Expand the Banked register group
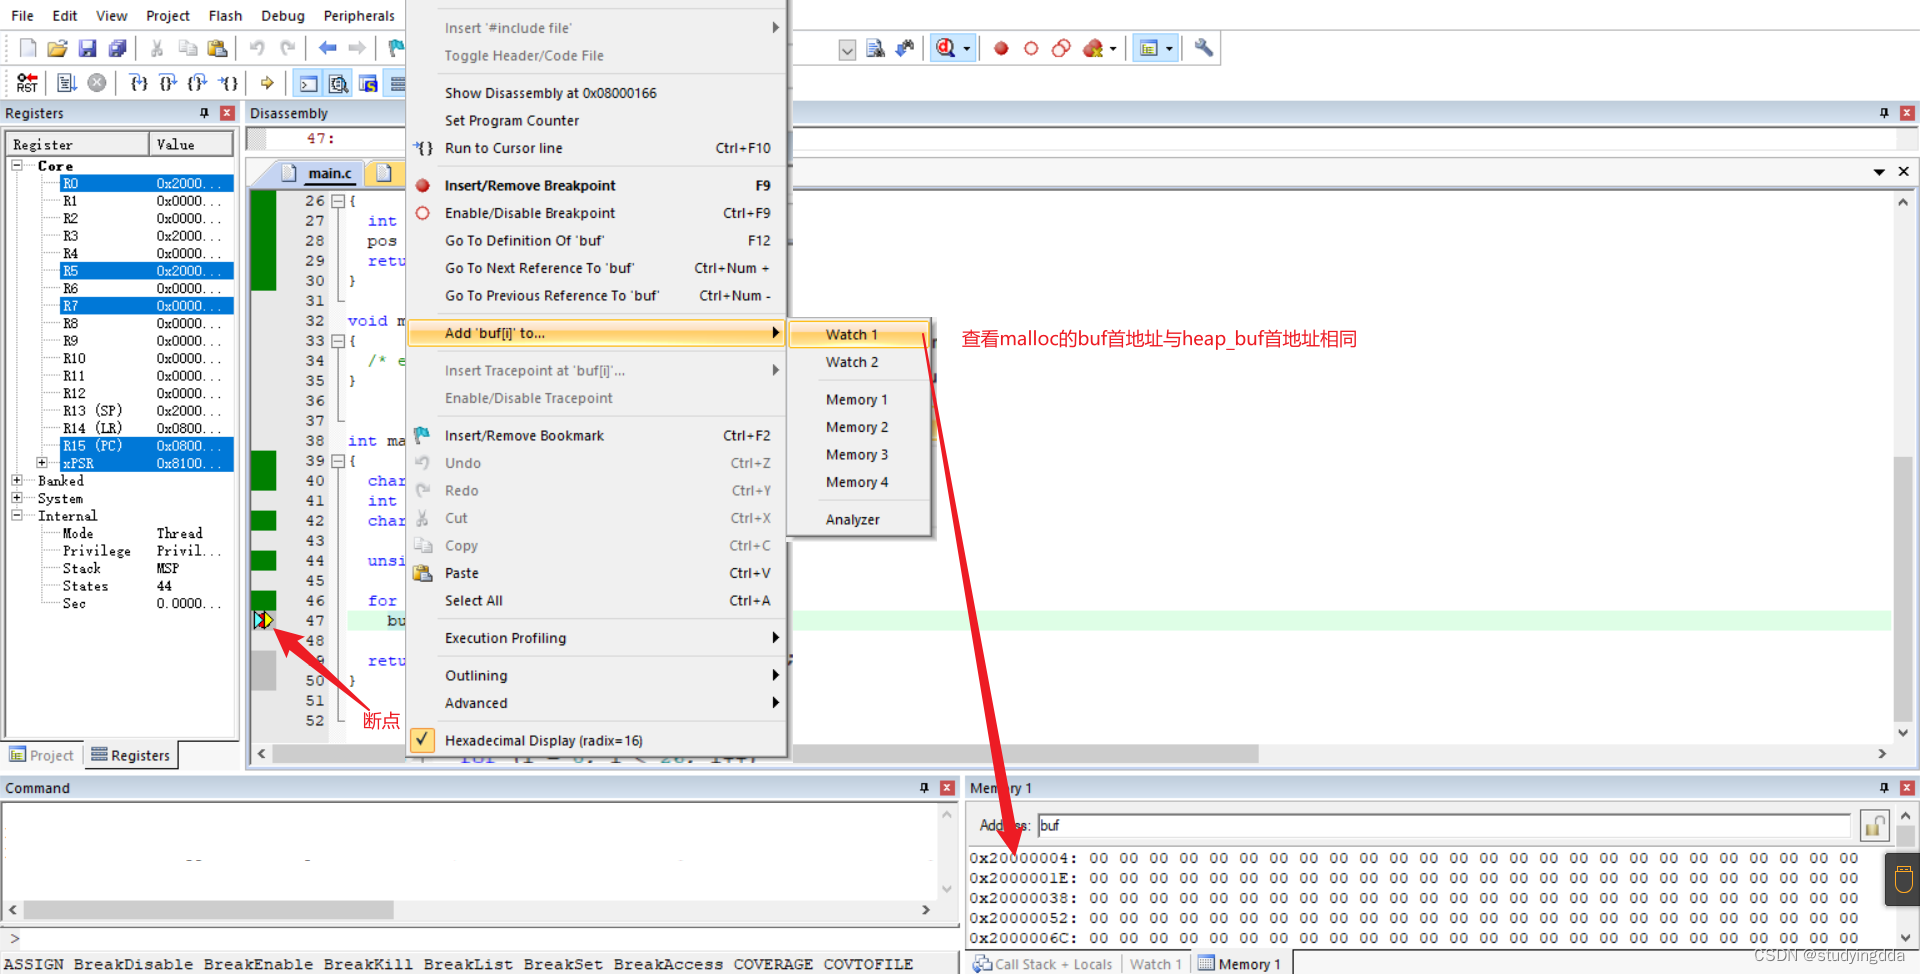The height and width of the screenshot is (974, 1920). 17,481
